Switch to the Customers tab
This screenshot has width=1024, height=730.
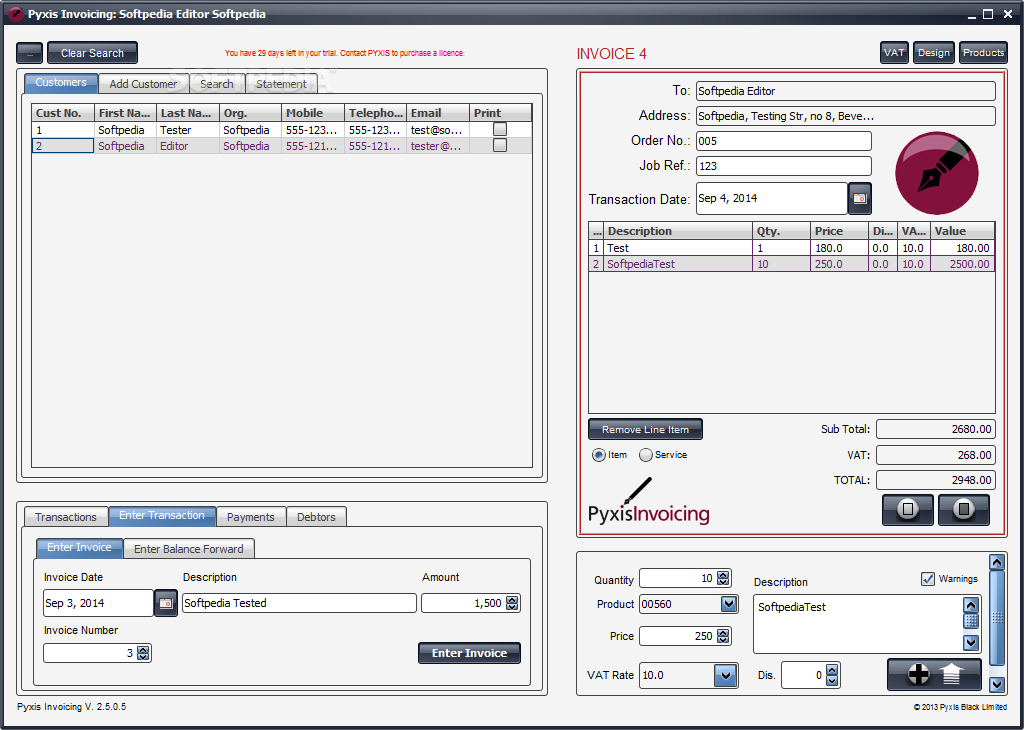tap(61, 82)
